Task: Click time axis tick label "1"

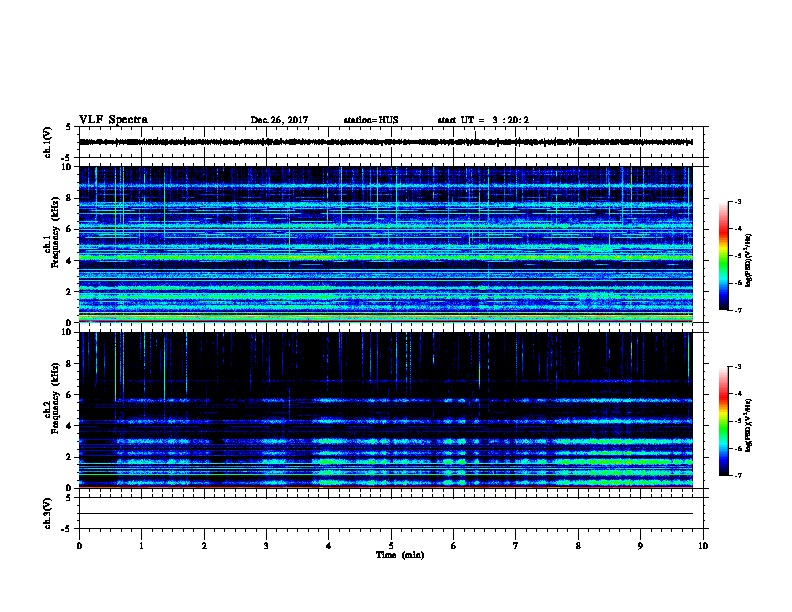Action: coord(142,545)
